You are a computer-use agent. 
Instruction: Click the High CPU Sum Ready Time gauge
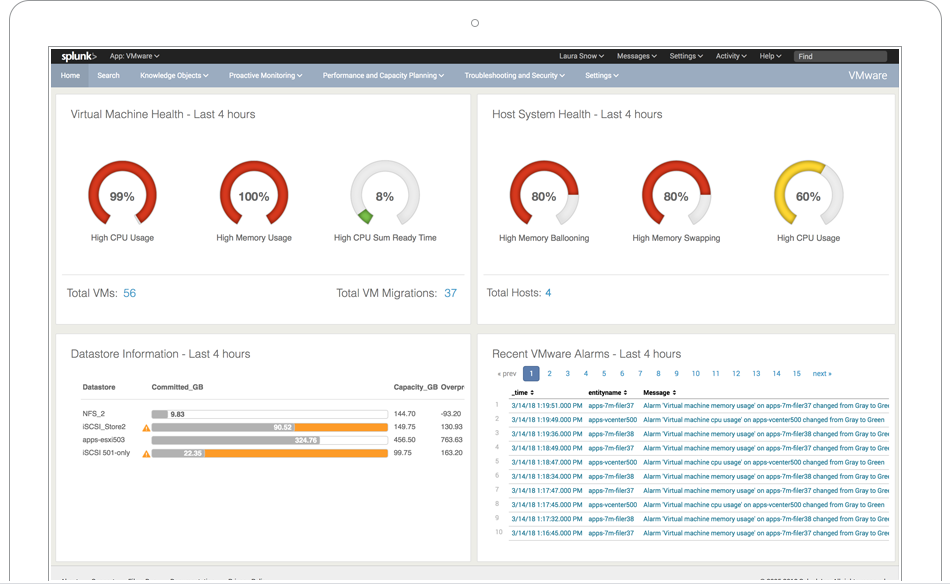[x=385, y=193]
